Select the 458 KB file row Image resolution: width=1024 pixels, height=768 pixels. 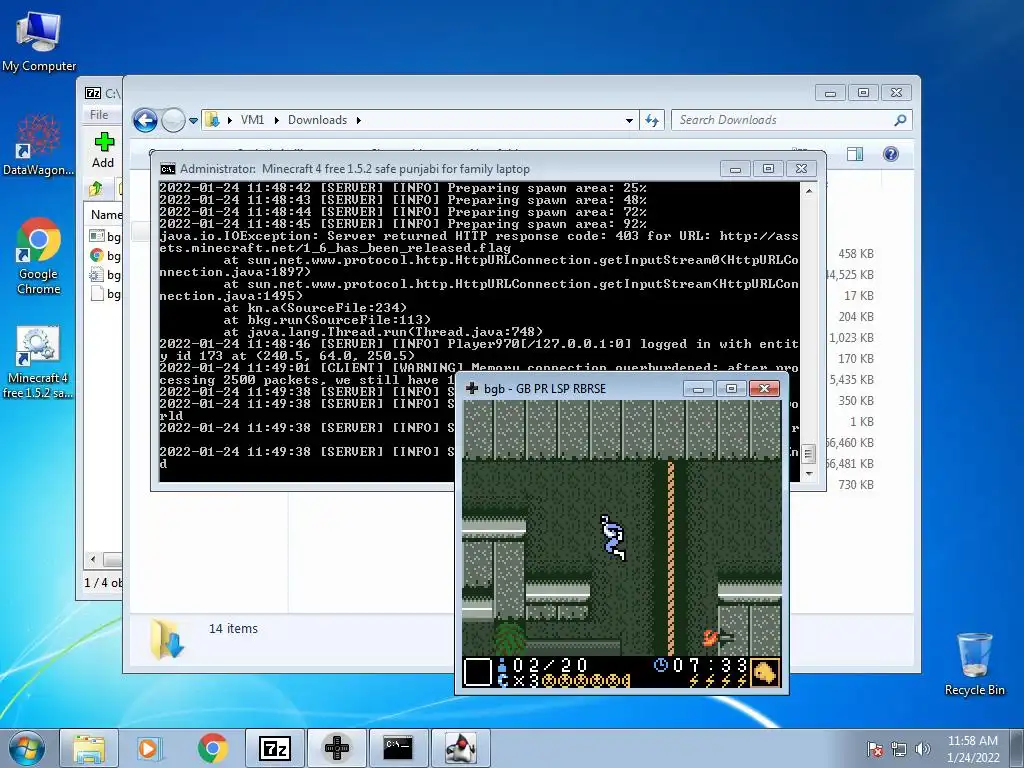tap(856, 254)
